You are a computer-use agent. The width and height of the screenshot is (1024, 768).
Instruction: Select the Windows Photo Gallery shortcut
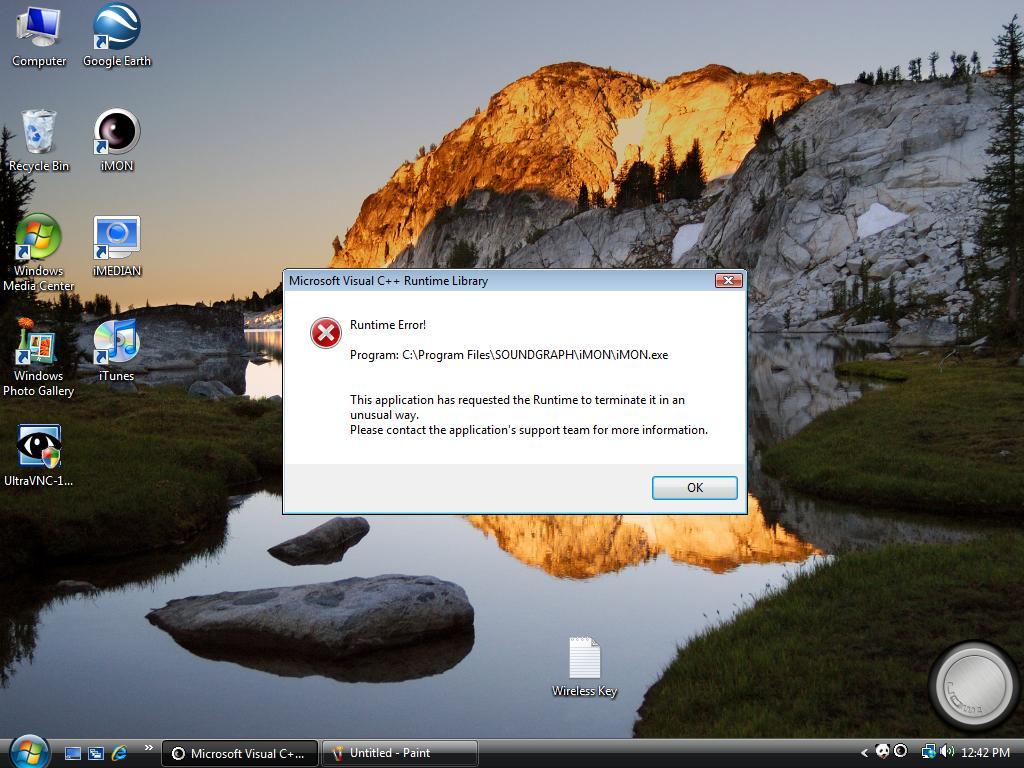tap(39, 358)
